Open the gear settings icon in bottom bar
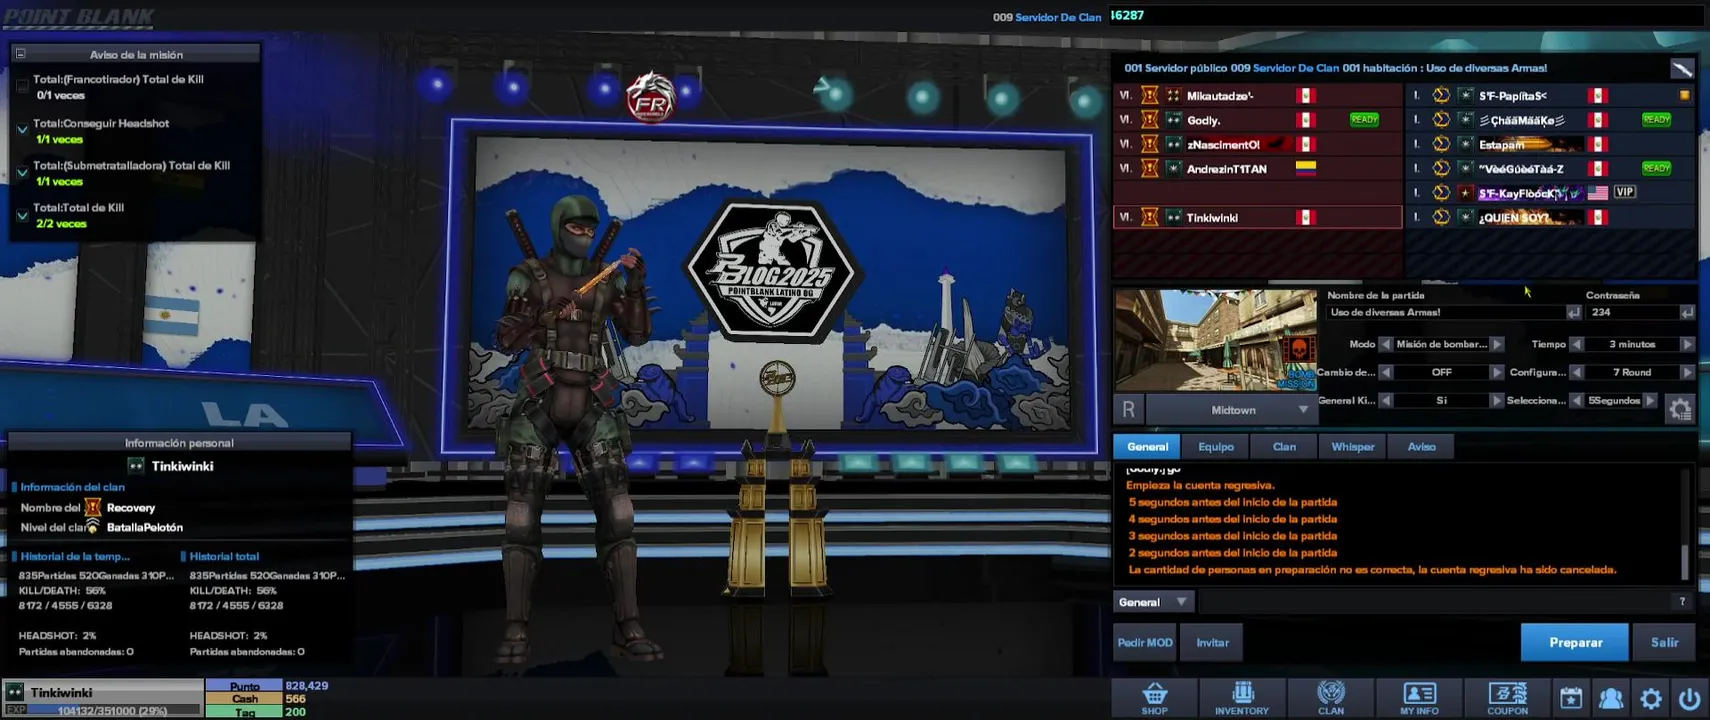 [1651, 698]
